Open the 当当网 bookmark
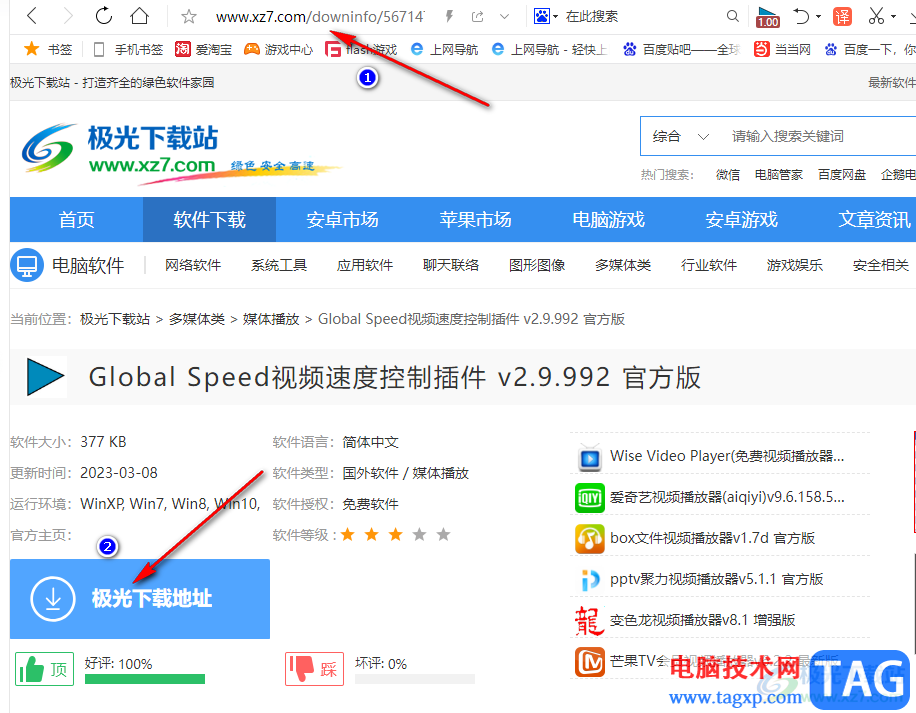Viewport: 916px width, 713px height. 782,50
